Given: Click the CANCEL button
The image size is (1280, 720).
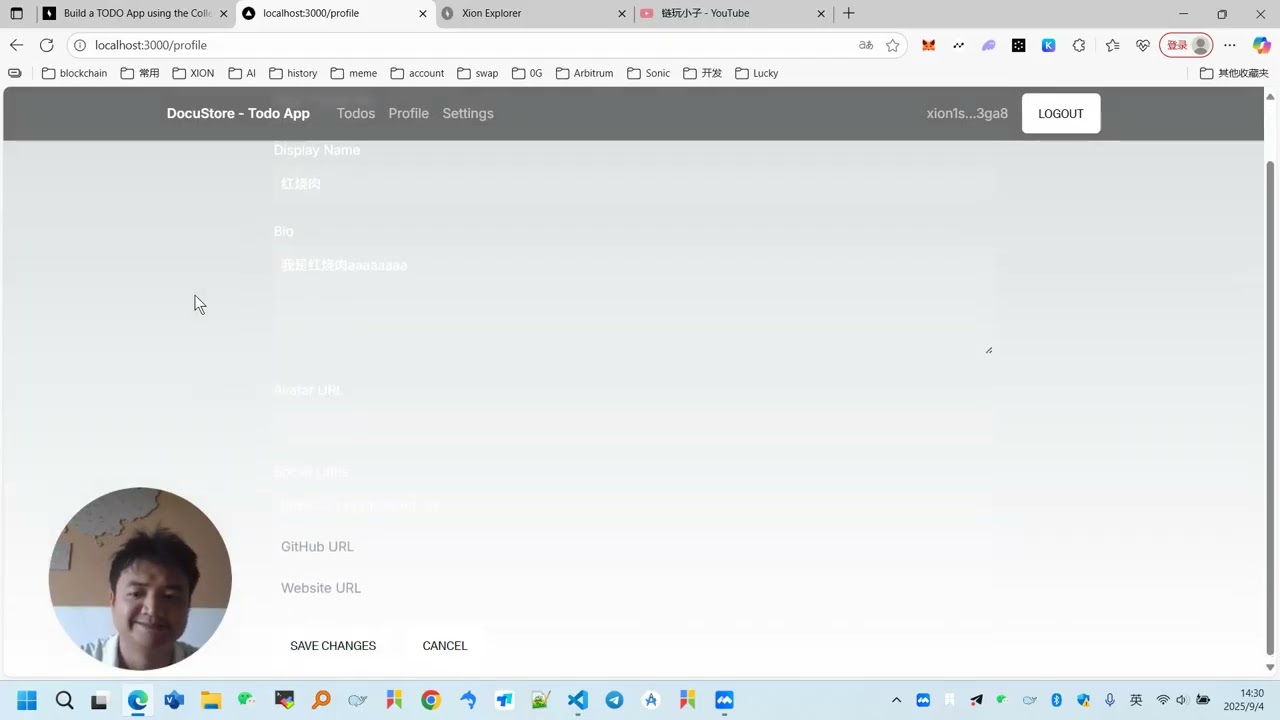Looking at the screenshot, I should click(445, 645).
